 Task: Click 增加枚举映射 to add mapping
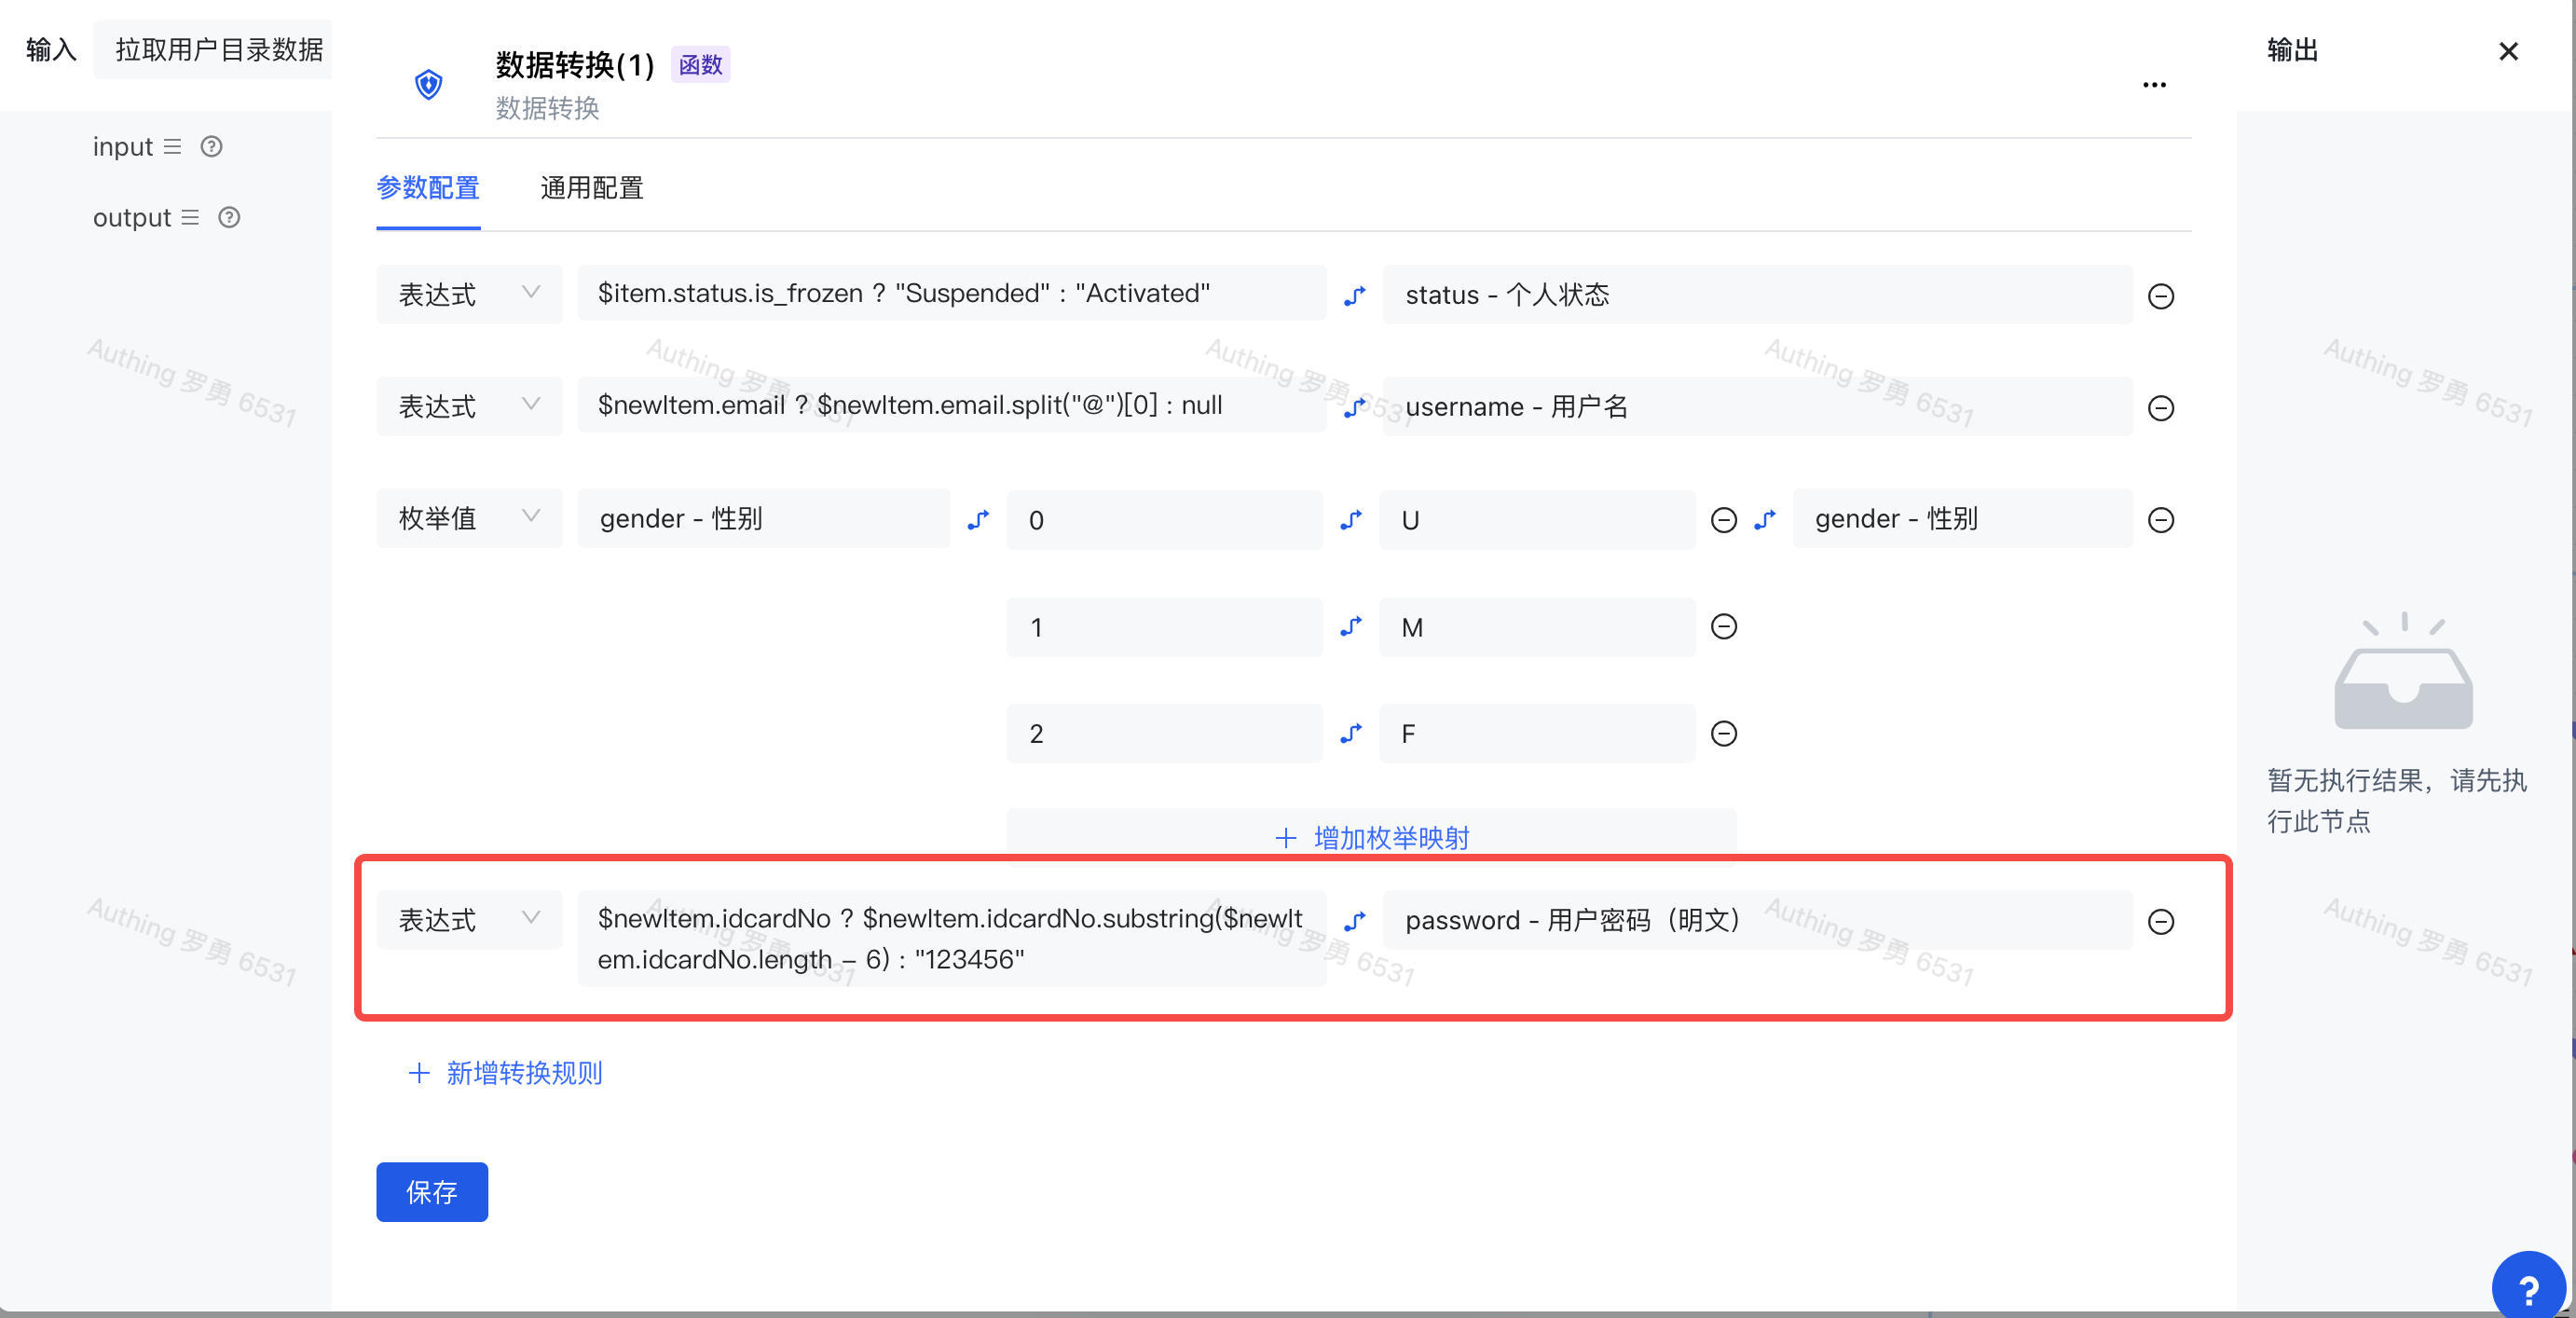pyautogui.click(x=1371, y=837)
